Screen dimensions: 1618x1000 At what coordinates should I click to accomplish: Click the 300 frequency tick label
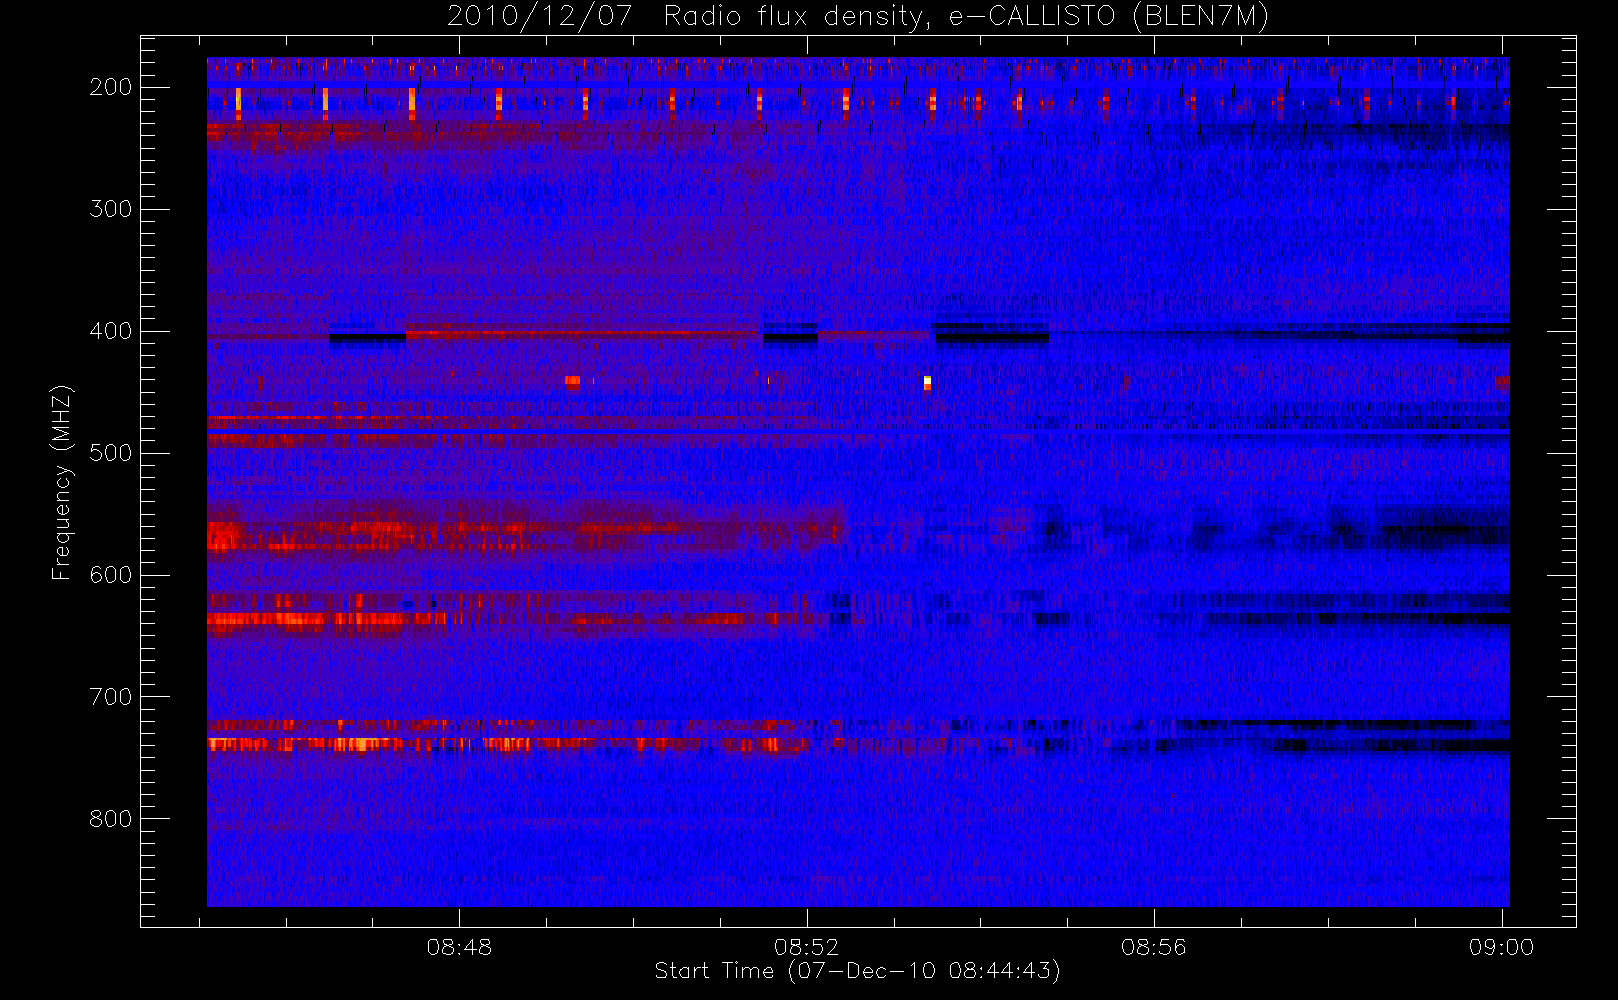coord(111,209)
